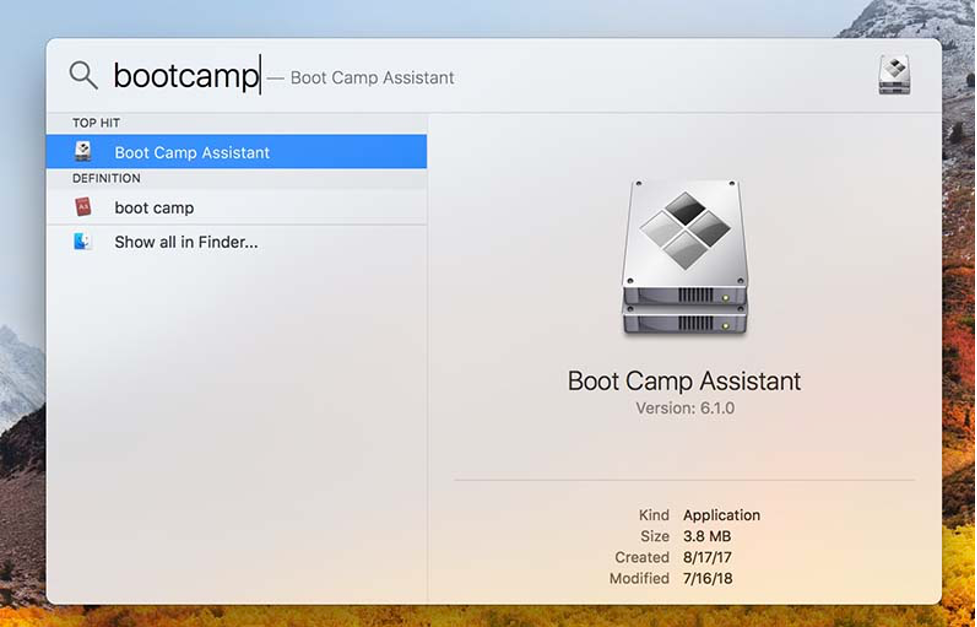Click the Version: 6.1.0 text

pyautogui.click(x=685, y=408)
